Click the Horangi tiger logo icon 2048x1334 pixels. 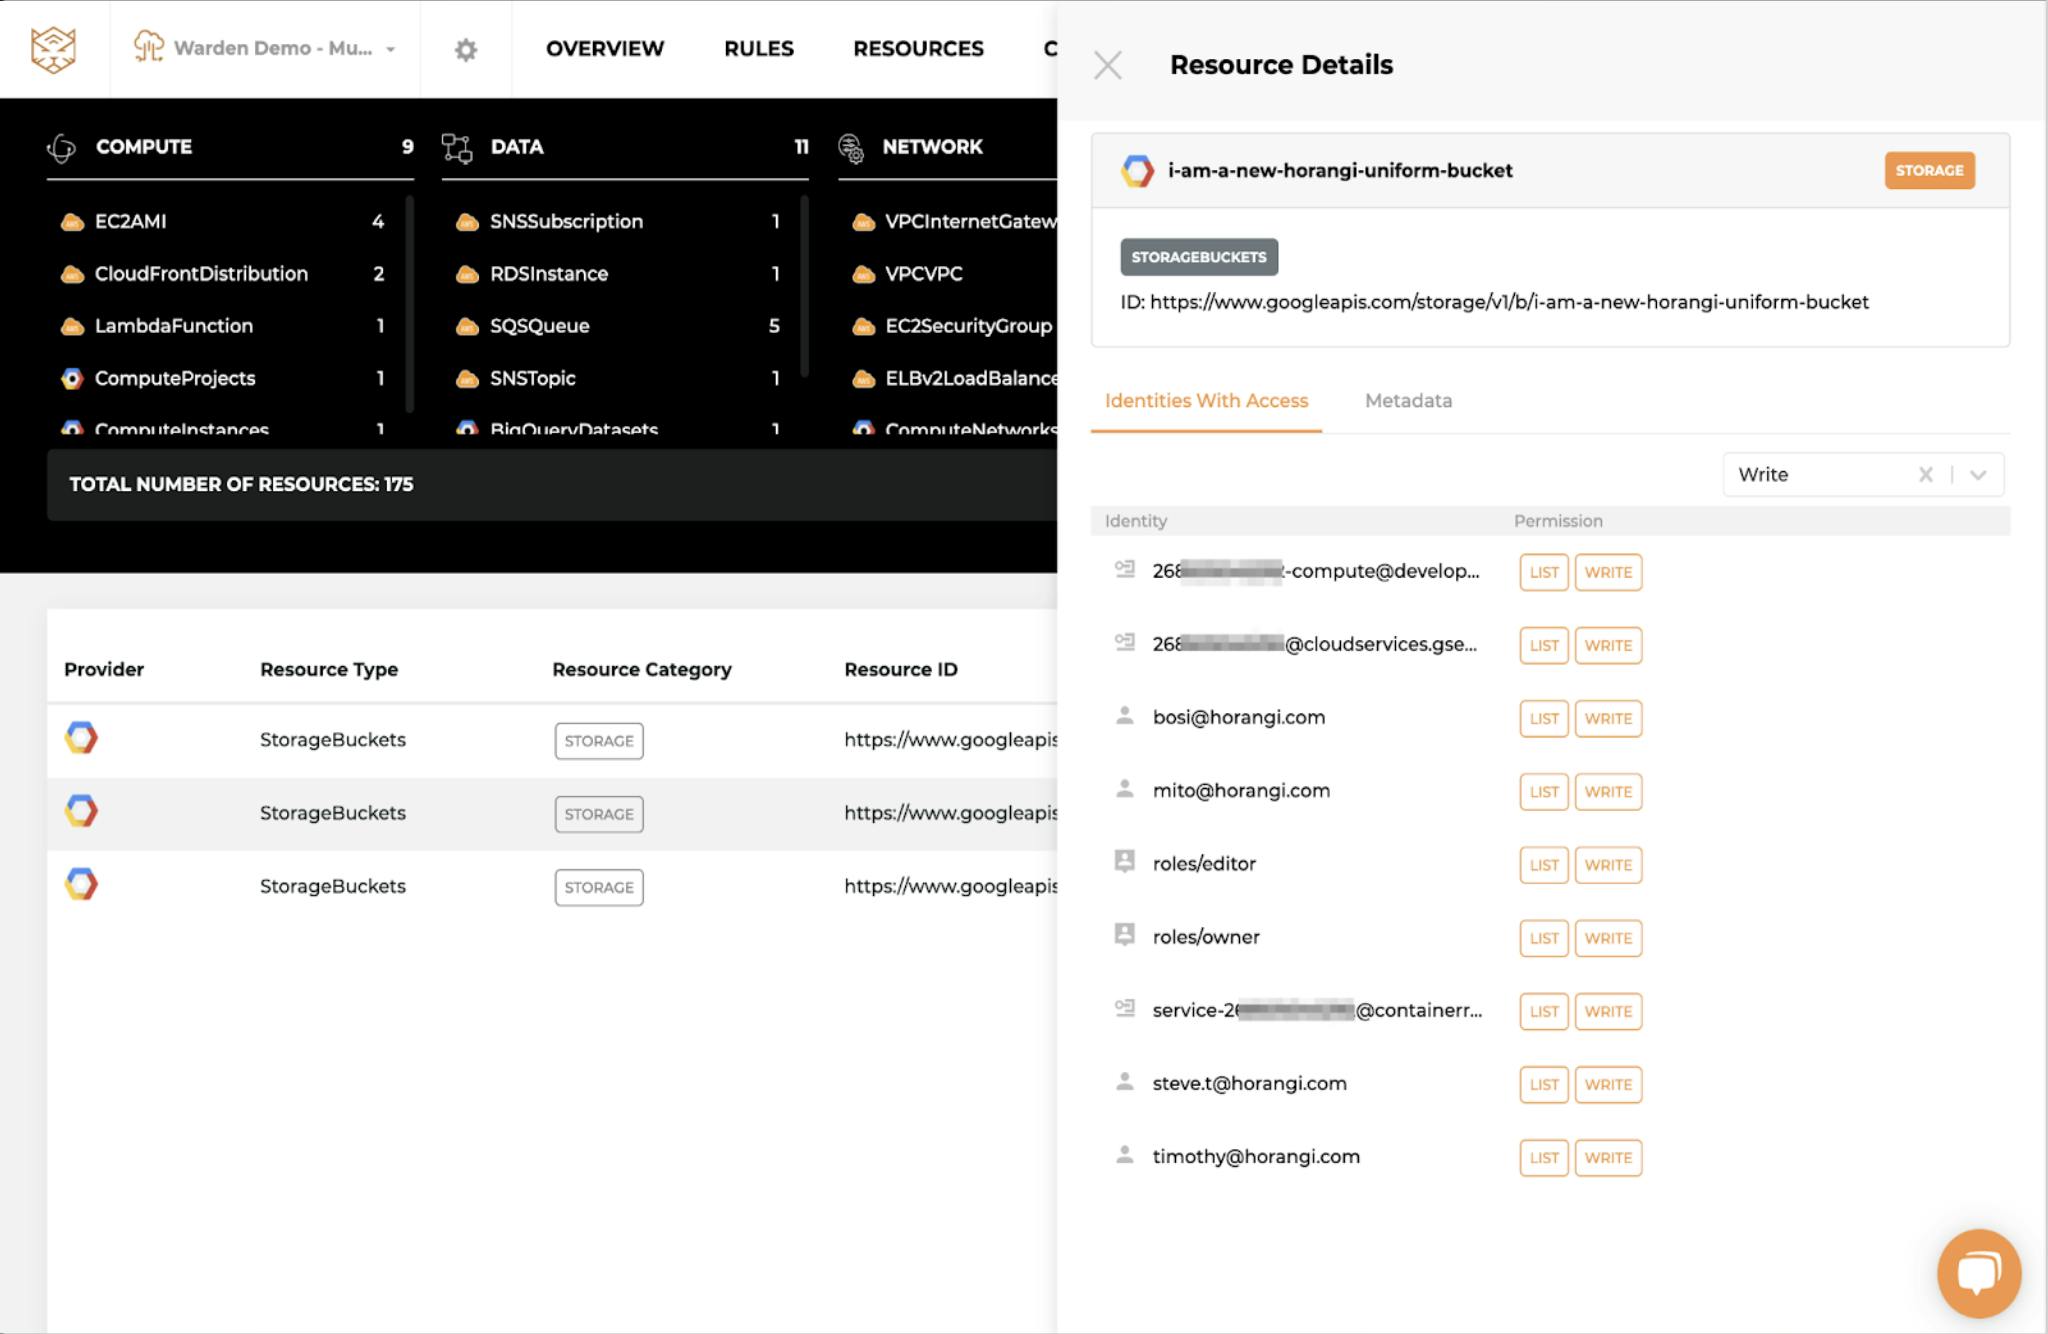pos(53,49)
